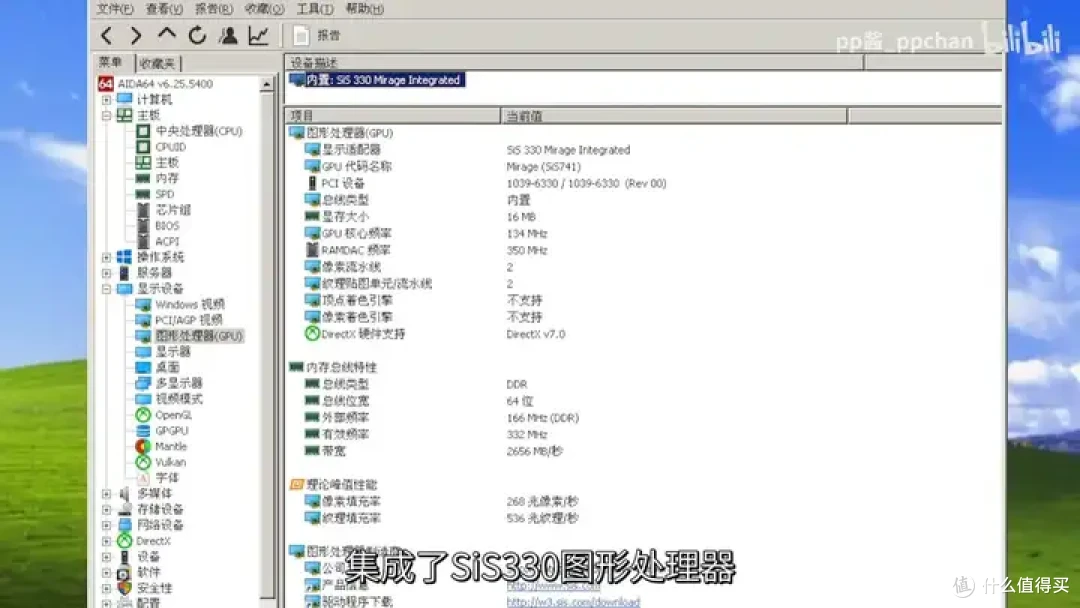Viewport: 1080px width, 608px height.
Task: Switch to the 收藏夹 tab
Action: [x=158, y=63]
